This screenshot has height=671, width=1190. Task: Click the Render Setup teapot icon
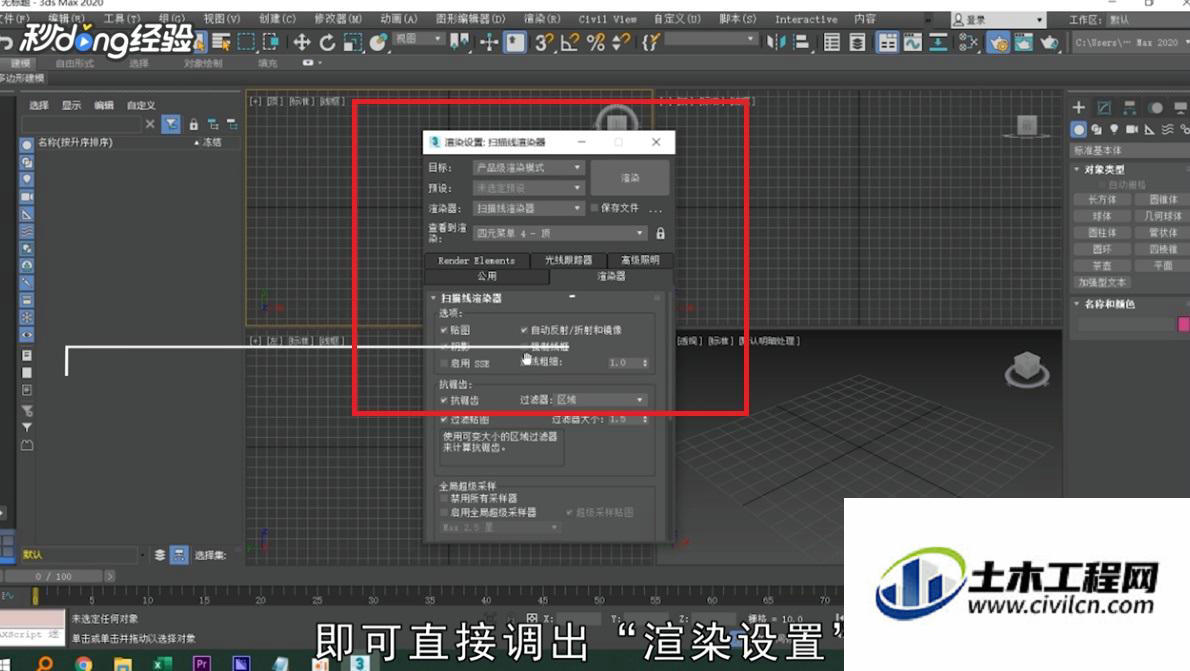click(998, 43)
